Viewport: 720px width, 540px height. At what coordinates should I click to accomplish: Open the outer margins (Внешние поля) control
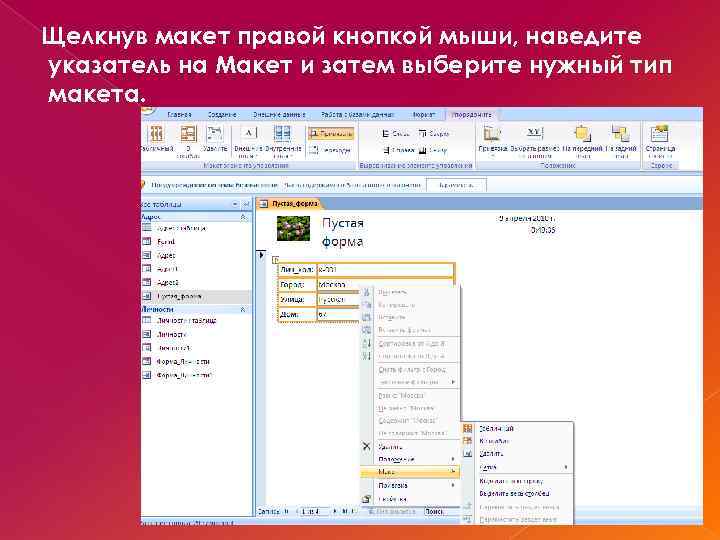248,140
